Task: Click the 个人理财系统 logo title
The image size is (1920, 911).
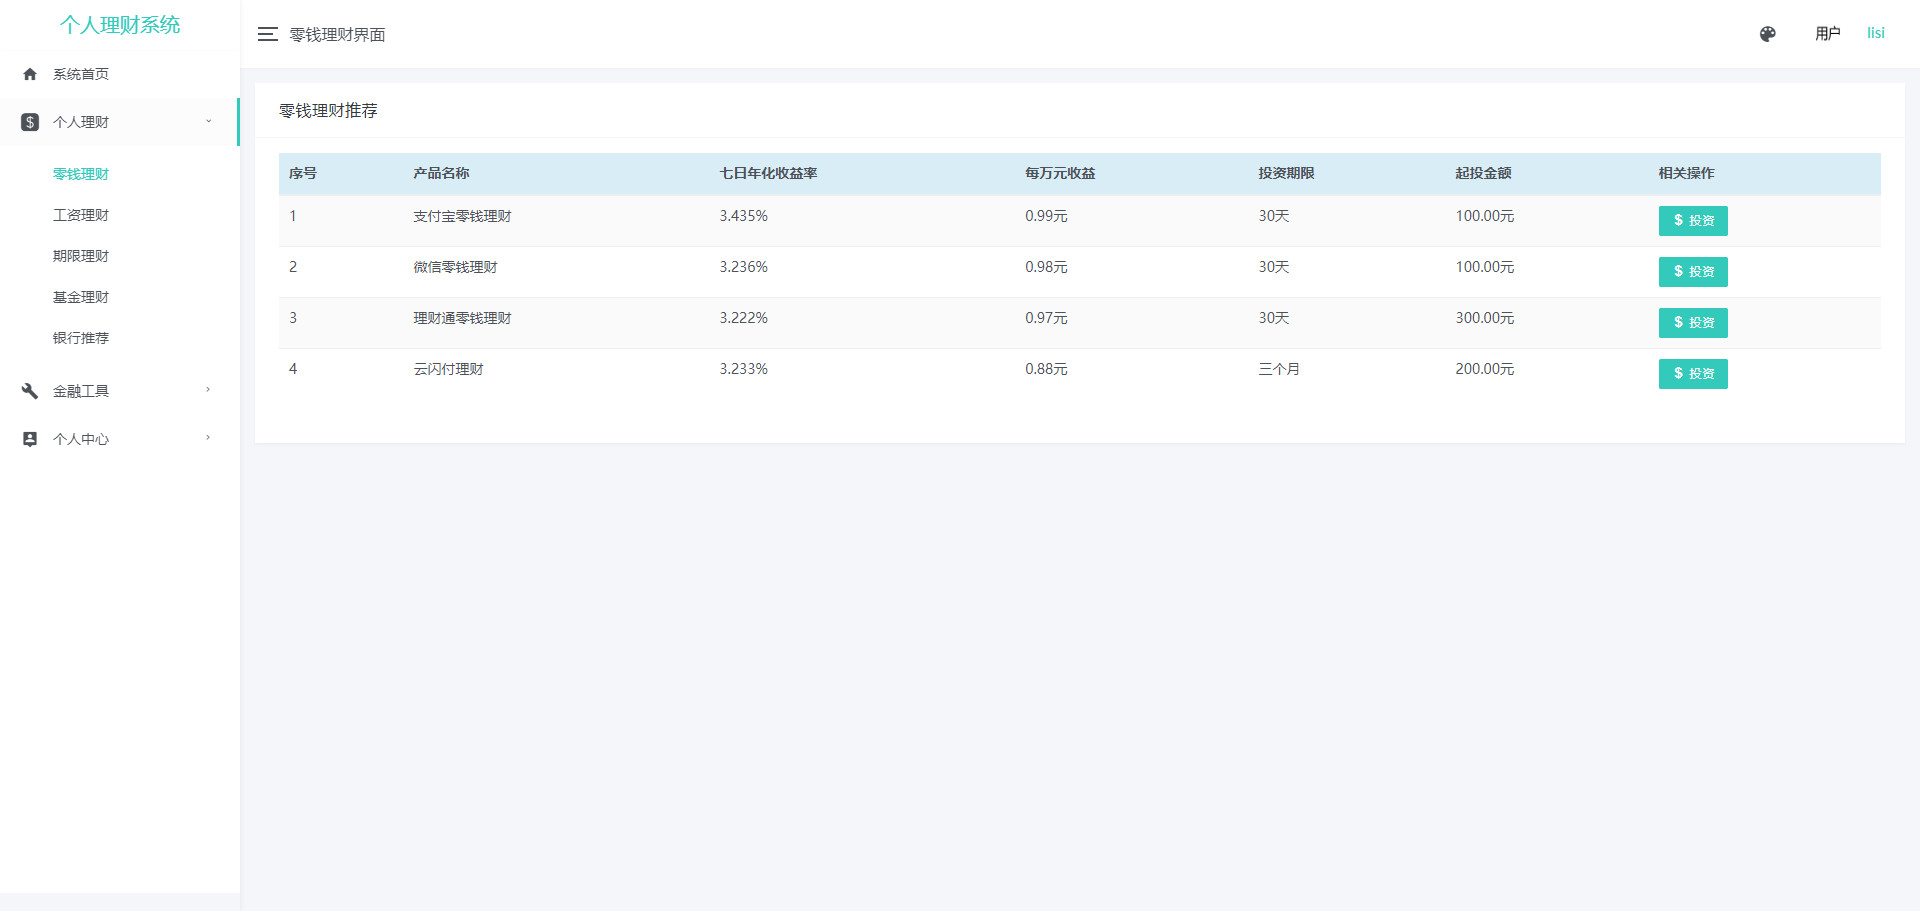Action: tap(120, 25)
